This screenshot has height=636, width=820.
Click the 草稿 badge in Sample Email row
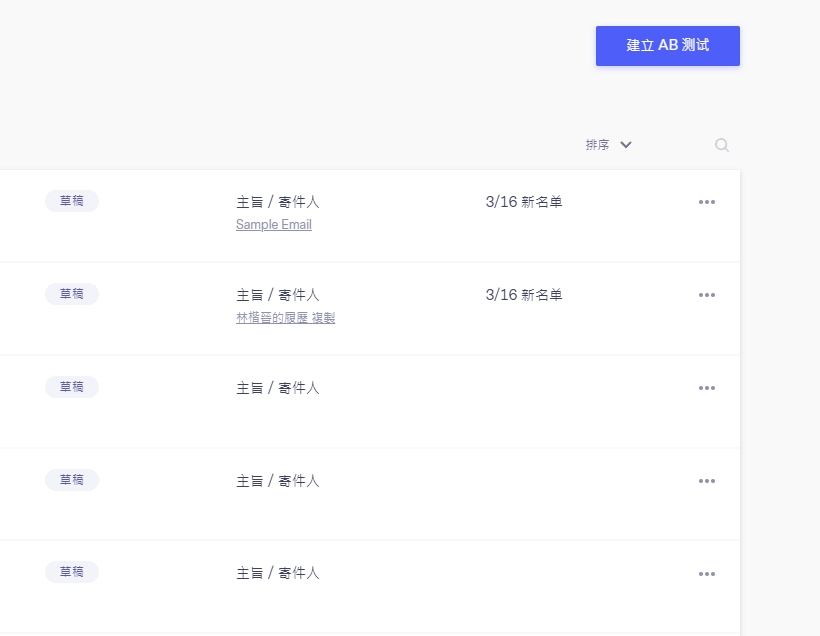[72, 201]
